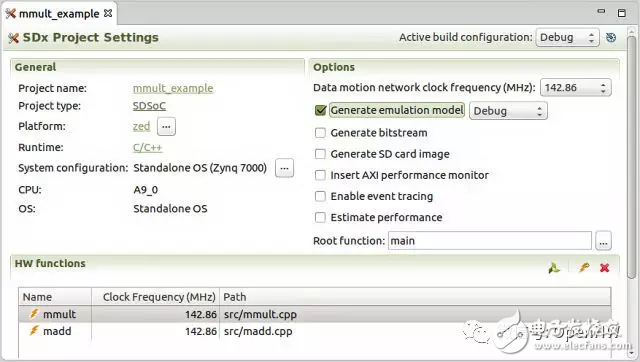Open Active build configuration dropdown
This screenshot has height=362, width=640.
pos(567,38)
